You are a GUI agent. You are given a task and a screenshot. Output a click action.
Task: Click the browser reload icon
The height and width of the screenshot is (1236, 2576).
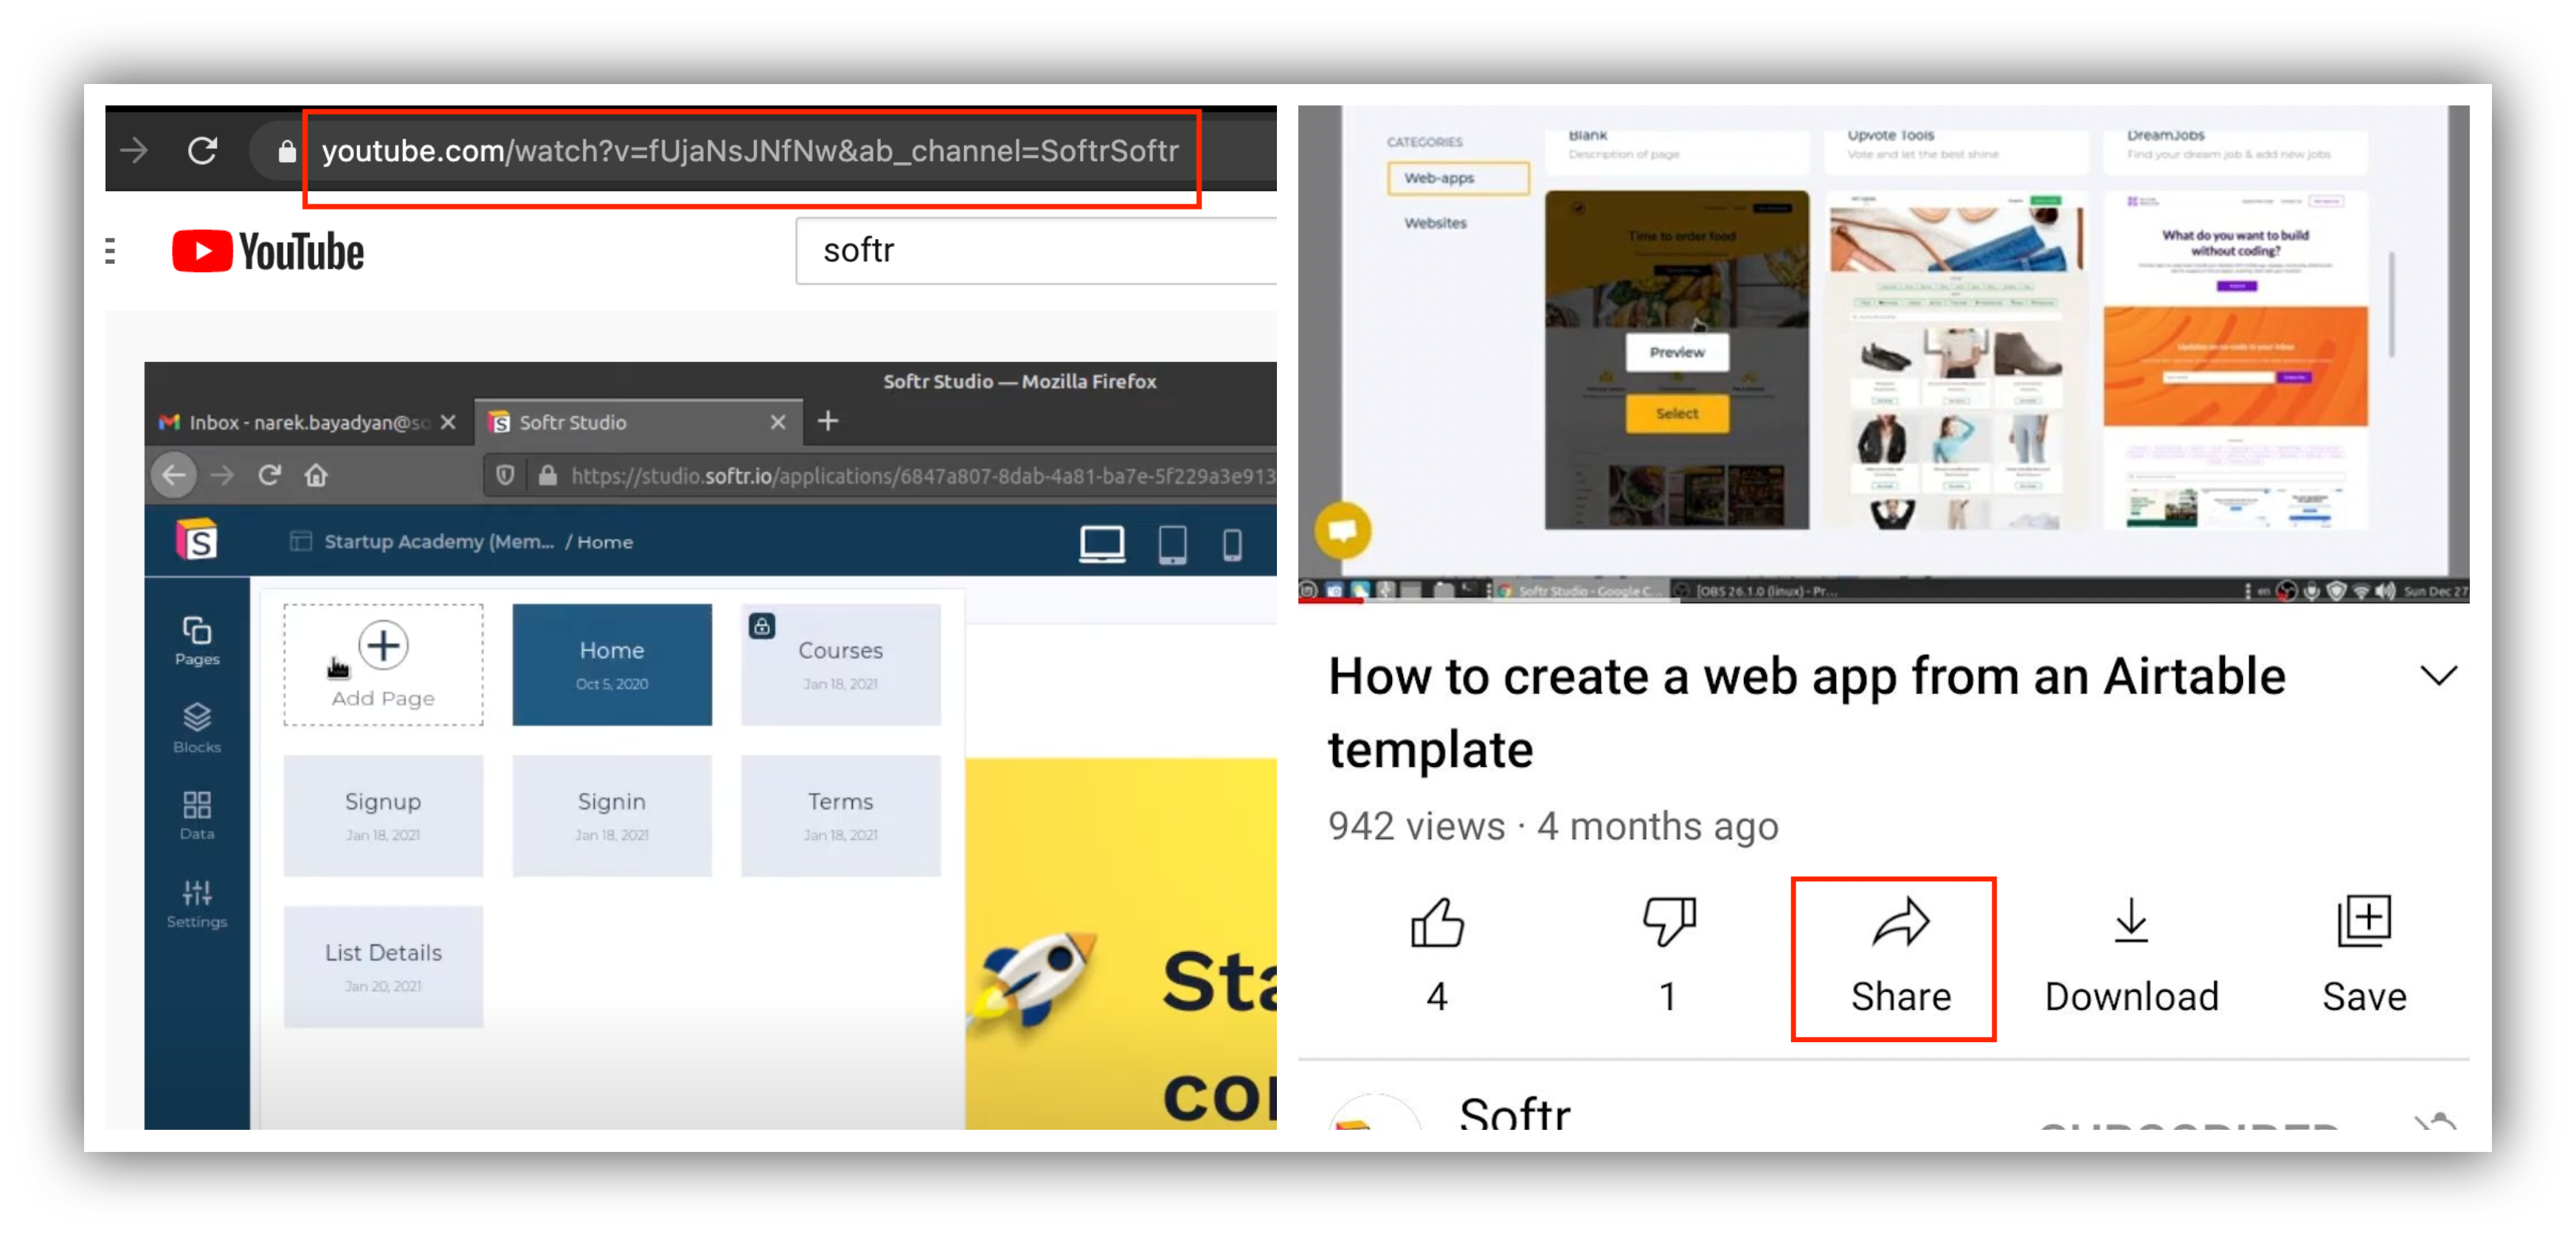point(203,150)
